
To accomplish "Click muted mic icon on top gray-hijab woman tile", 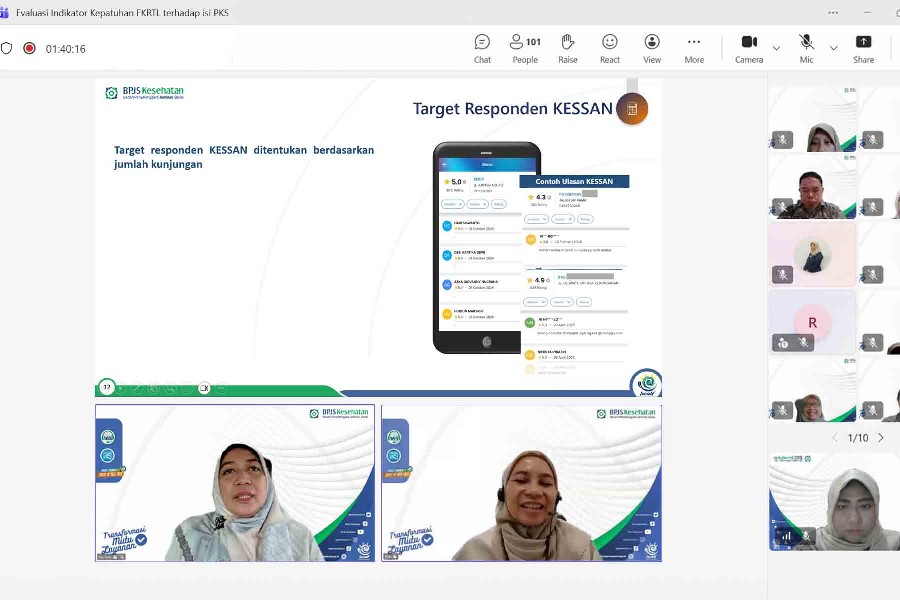I will 782,140.
